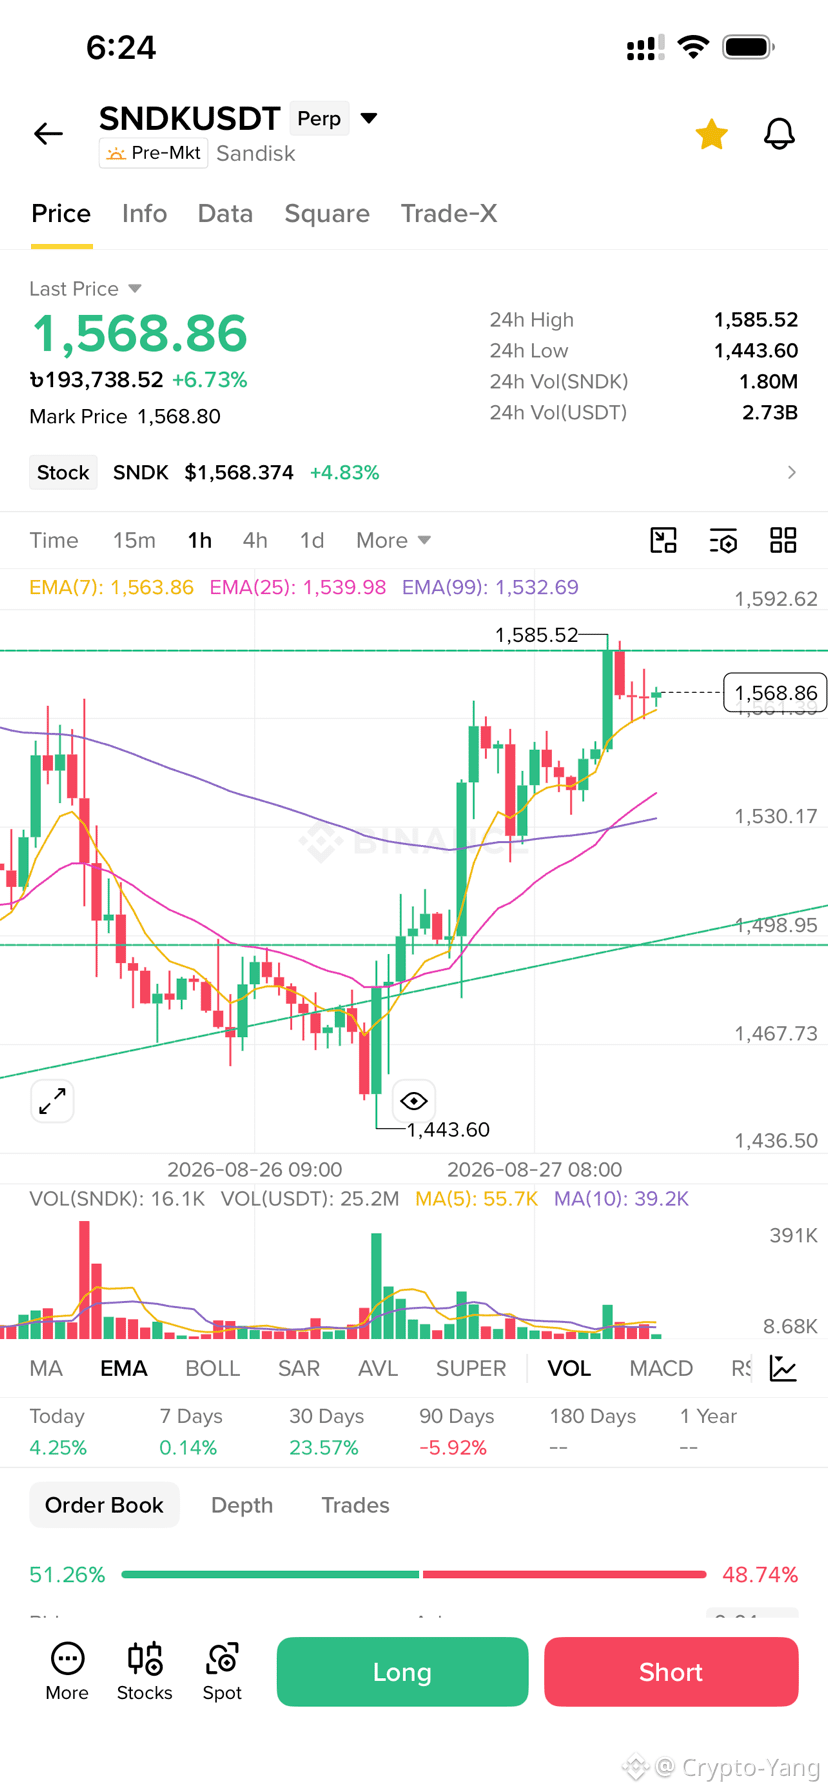Tap the 1,585.52 high marker on chart
This screenshot has width=828, height=1792.
pos(536,635)
